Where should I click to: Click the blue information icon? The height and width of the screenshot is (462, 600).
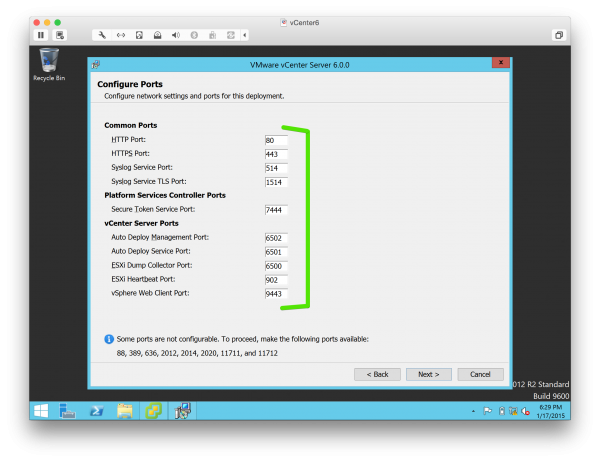[x=109, y=339]
